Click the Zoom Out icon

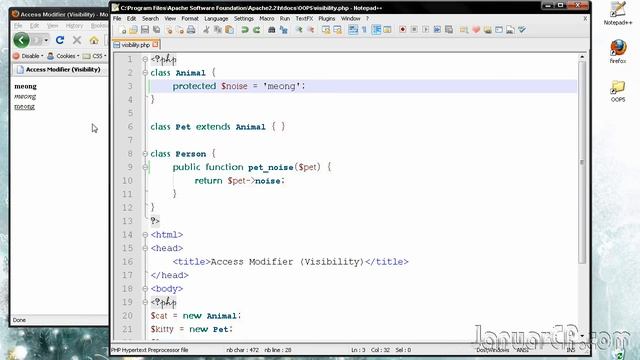pos(311,30)
